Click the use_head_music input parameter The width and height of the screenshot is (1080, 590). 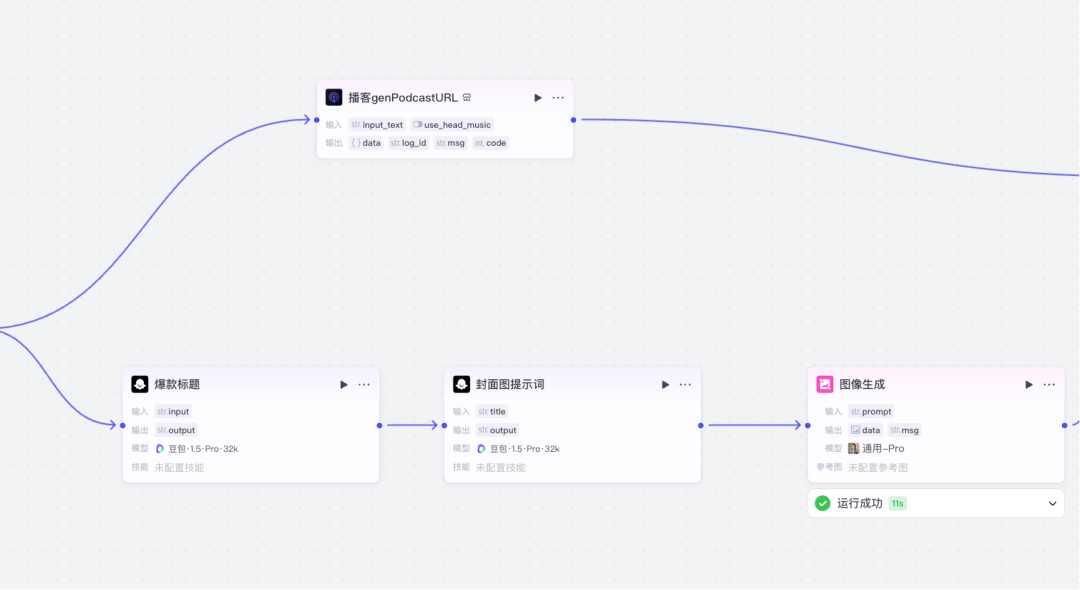(452, 125)
